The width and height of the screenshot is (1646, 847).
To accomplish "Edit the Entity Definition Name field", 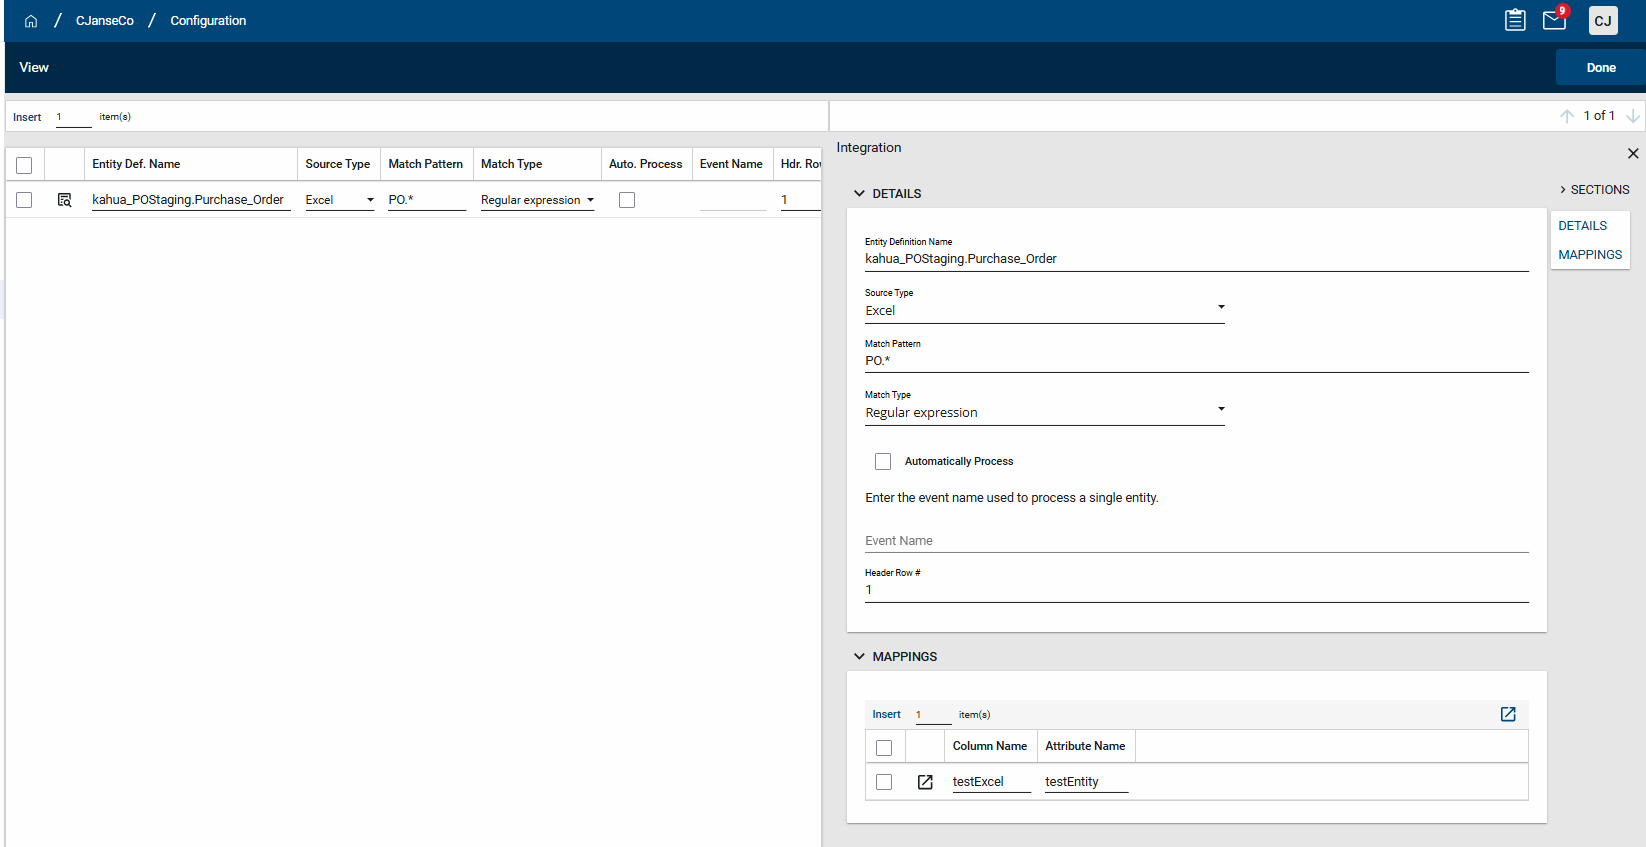I will 1197,259.
